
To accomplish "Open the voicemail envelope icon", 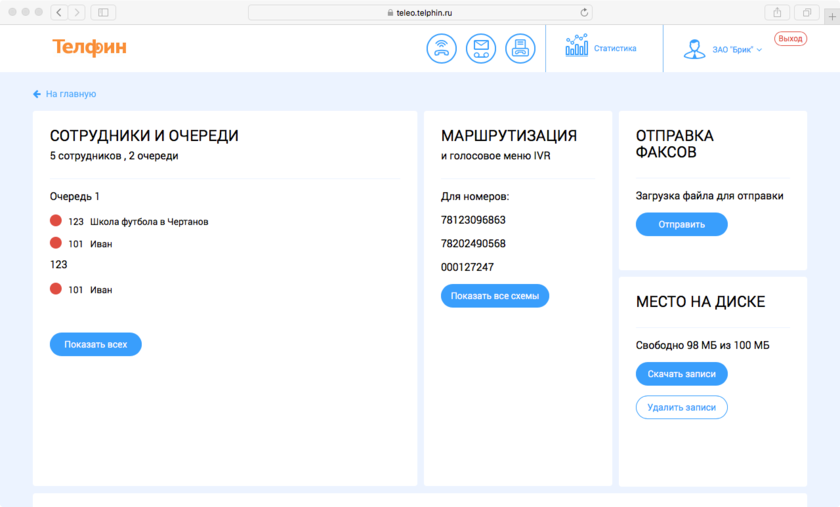I will 481,48.
